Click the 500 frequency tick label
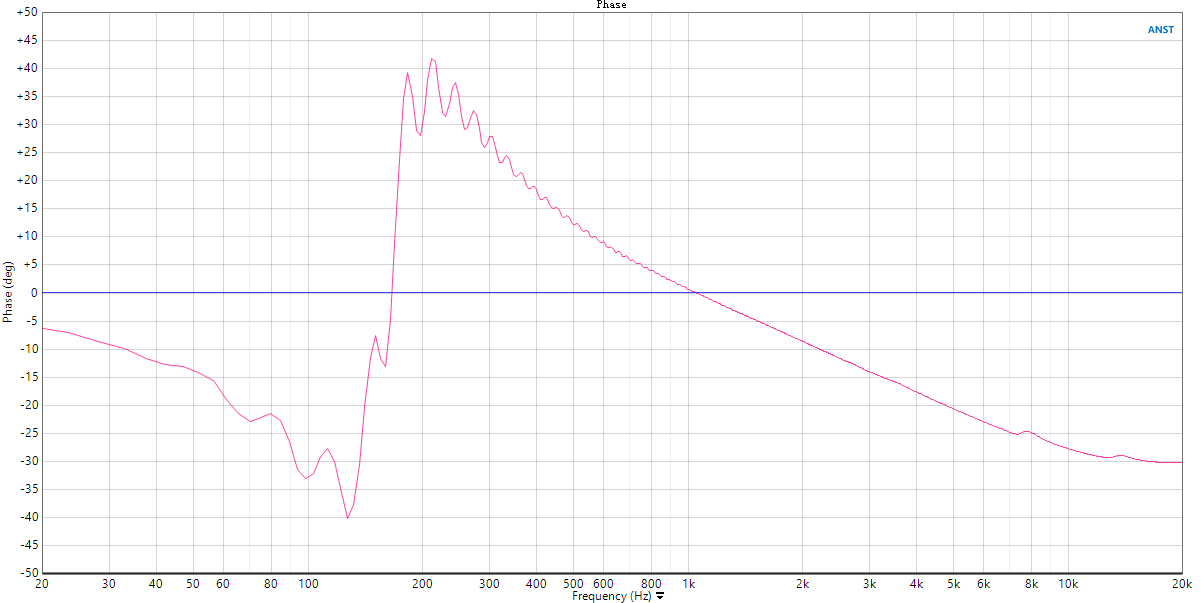 [x=573, y=584]
